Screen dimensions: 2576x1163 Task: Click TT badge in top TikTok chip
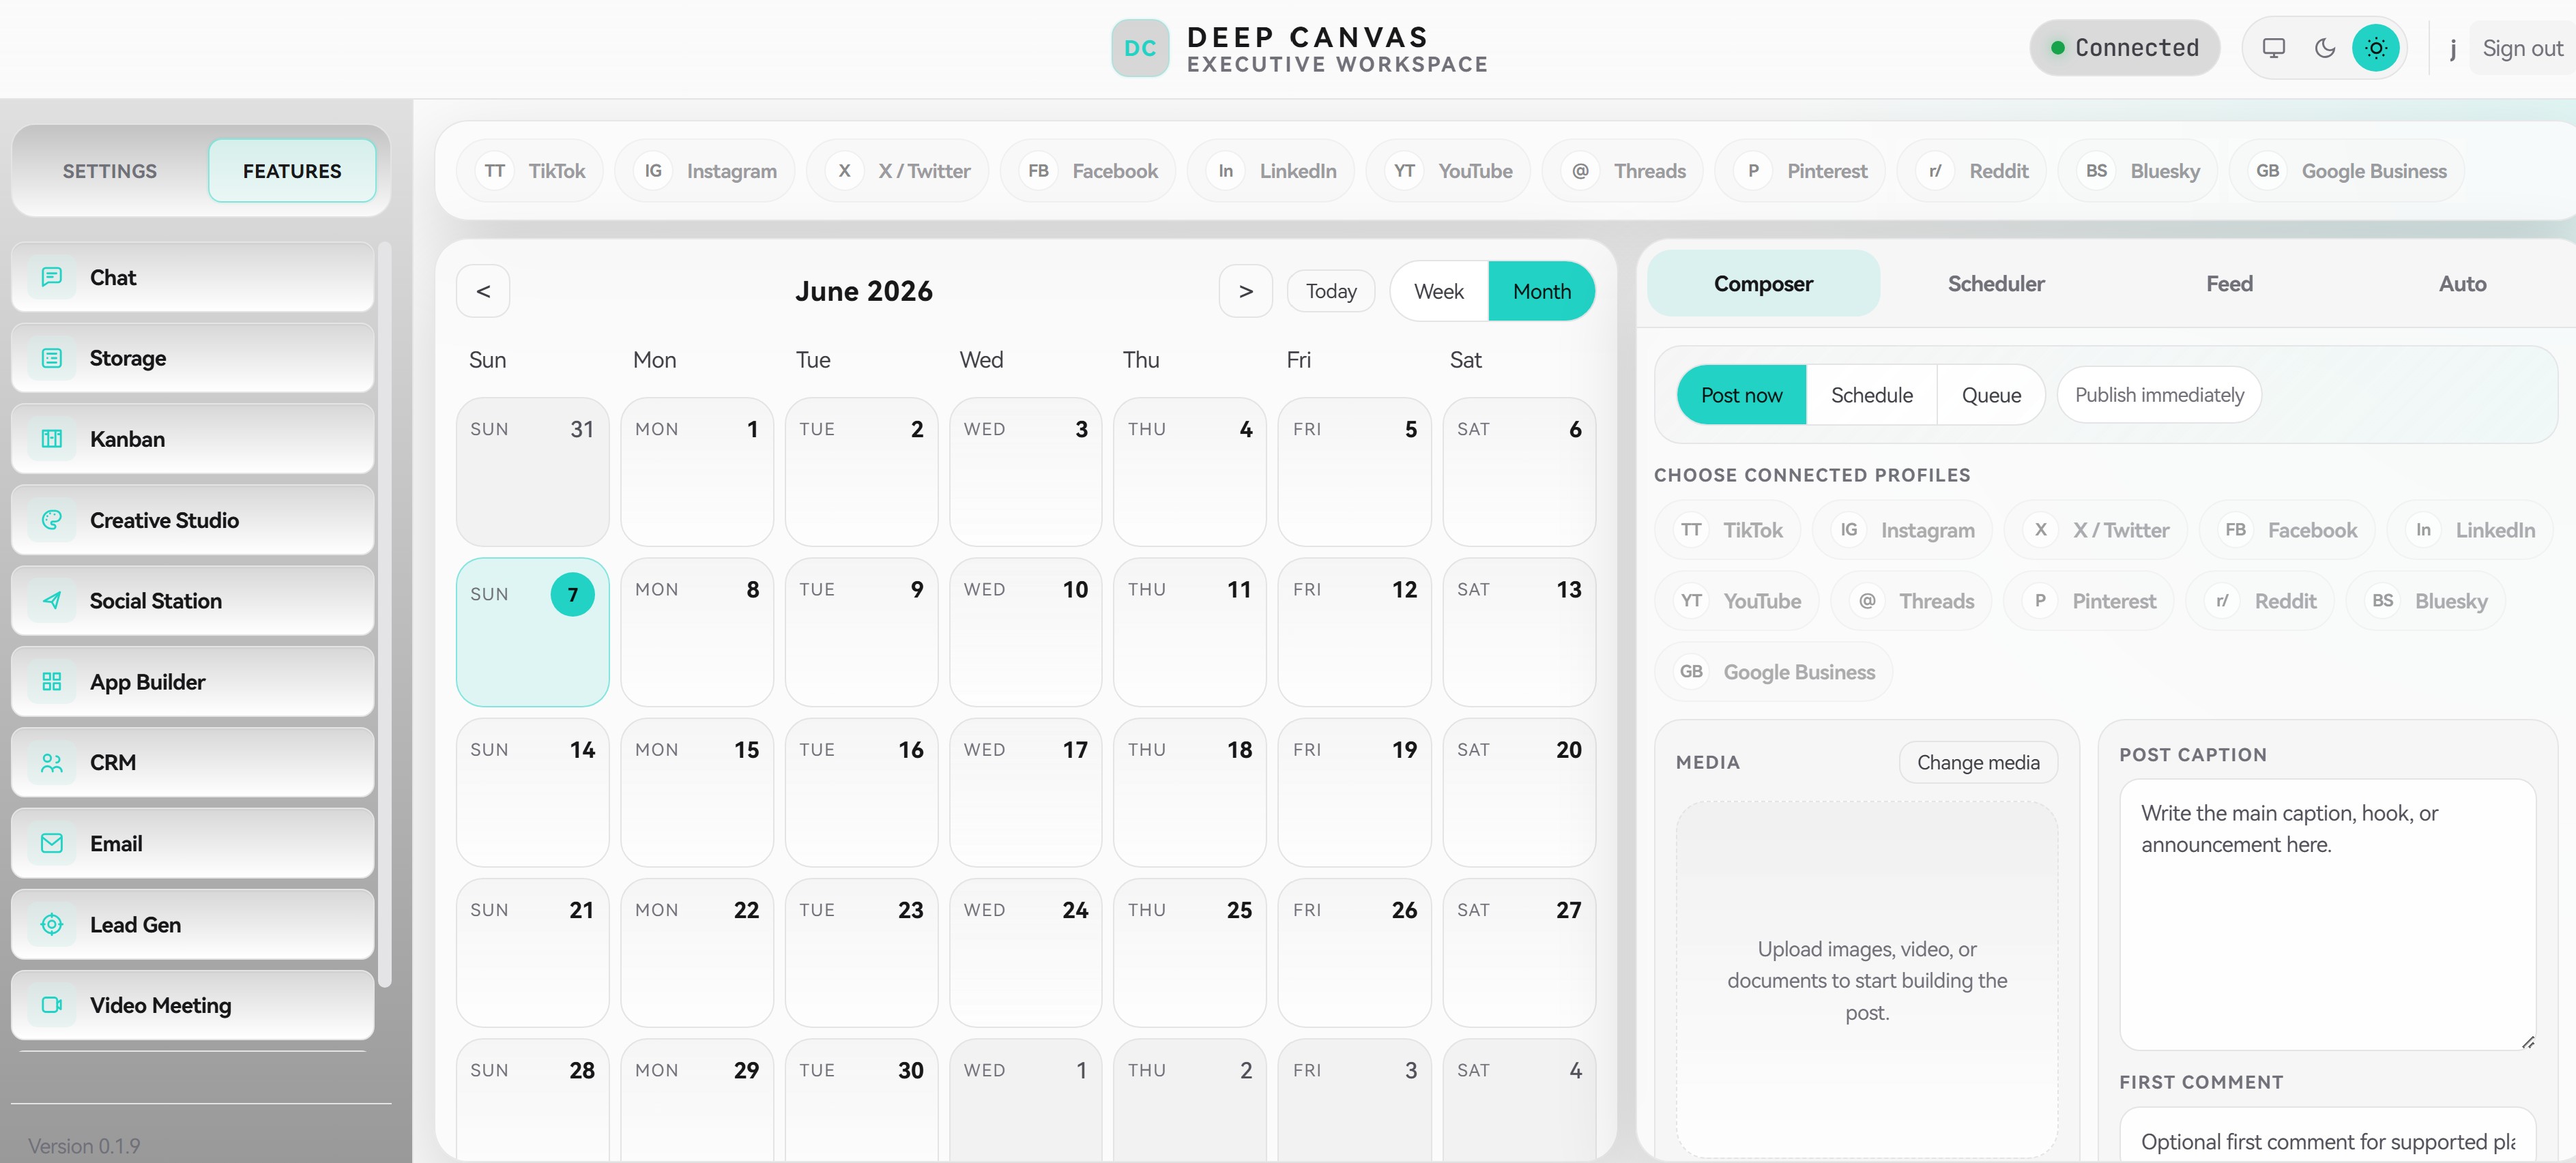coord(494,171)
